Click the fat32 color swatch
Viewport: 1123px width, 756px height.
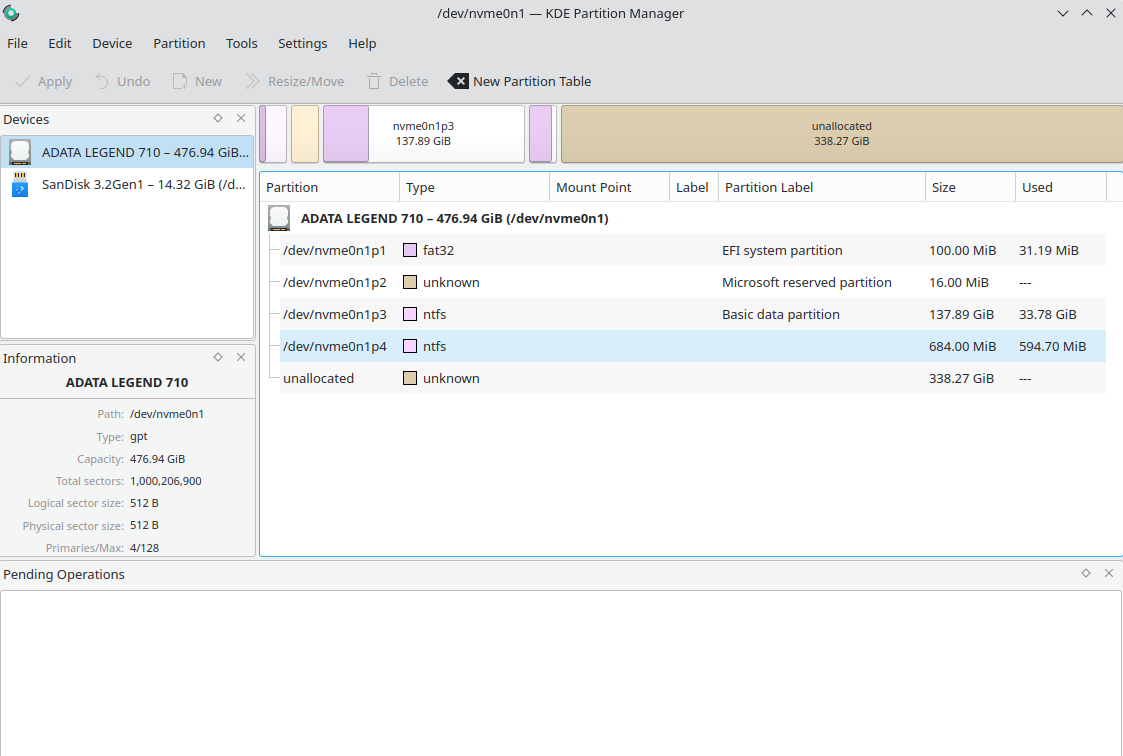tap(410, 251)
